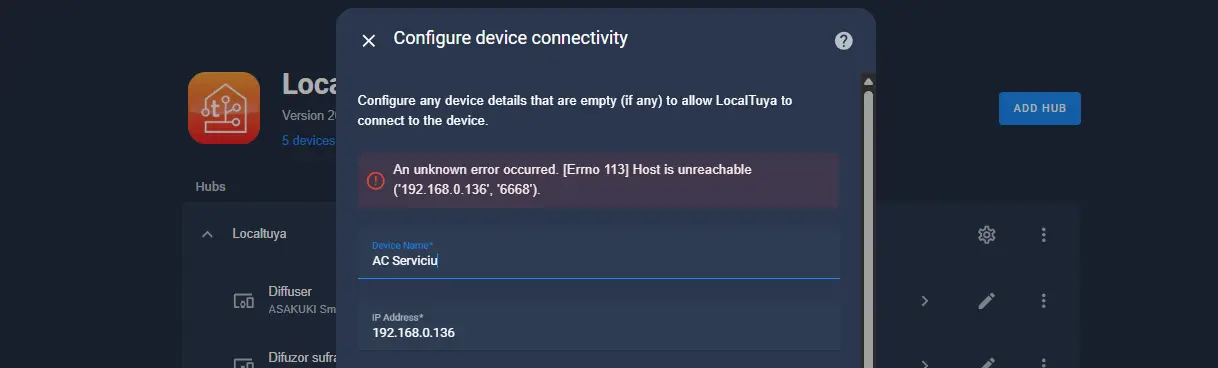The width and height of the screenshot is (1218, 368).
Task: Click the LocalTuya integration logo
Action: point(224,108)
